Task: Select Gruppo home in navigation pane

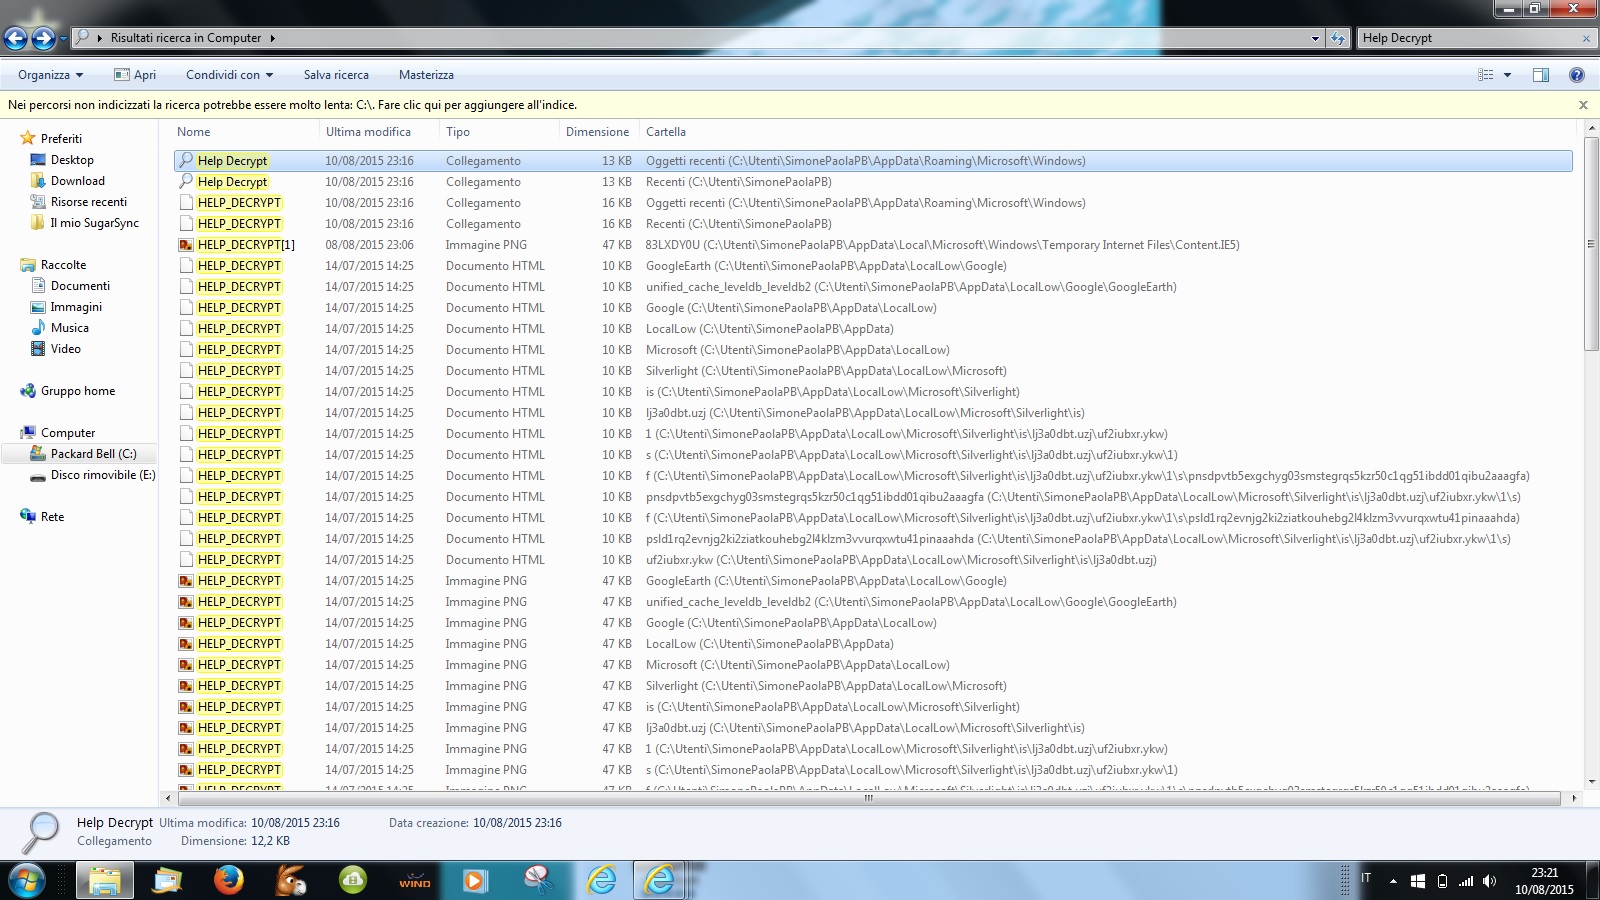Action: (x=77, y=391)
